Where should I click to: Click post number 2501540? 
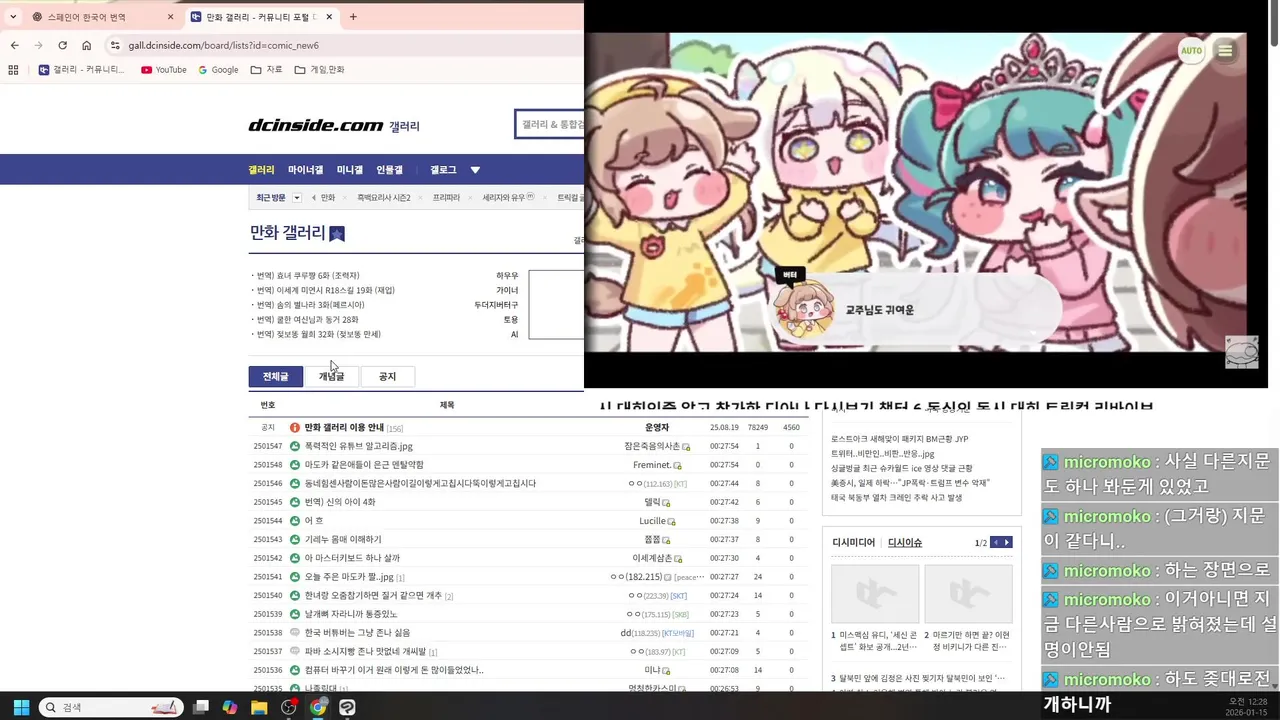(268, 595)
